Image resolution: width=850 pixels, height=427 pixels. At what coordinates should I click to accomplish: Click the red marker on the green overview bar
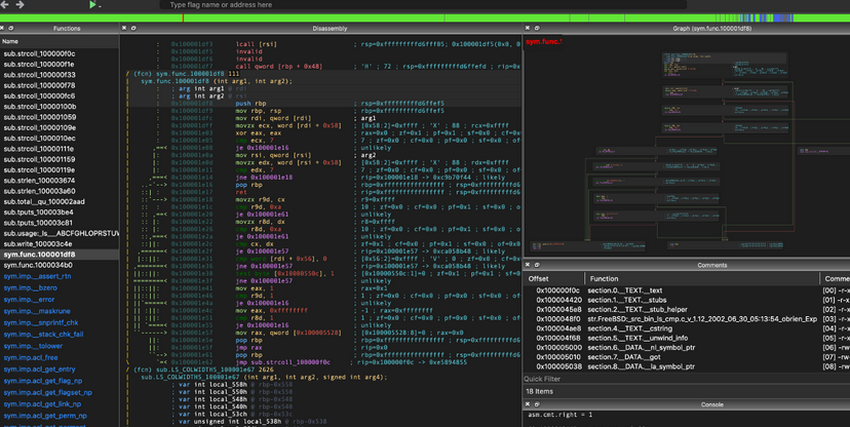[183, 17]
